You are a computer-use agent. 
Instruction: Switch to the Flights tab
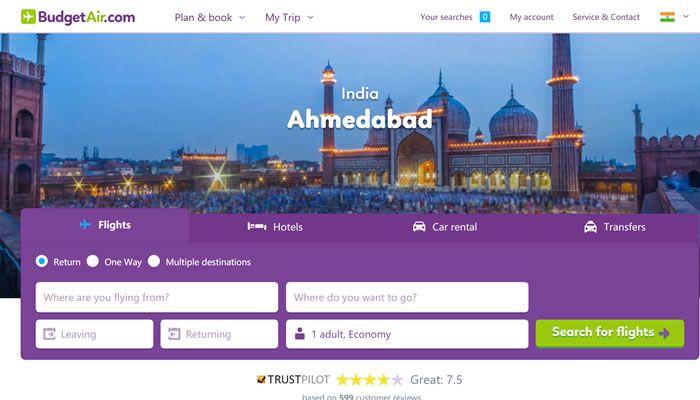pyautogui.click(x=105, y=225)
